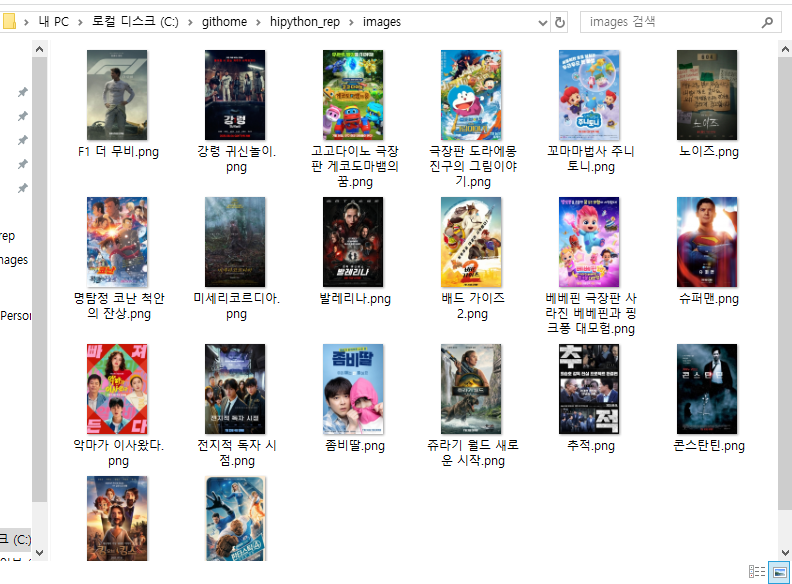Select the 좀비딸.png poster thumbnail
The width and height of the screenshot is (792, 584).
coord(353,389)
